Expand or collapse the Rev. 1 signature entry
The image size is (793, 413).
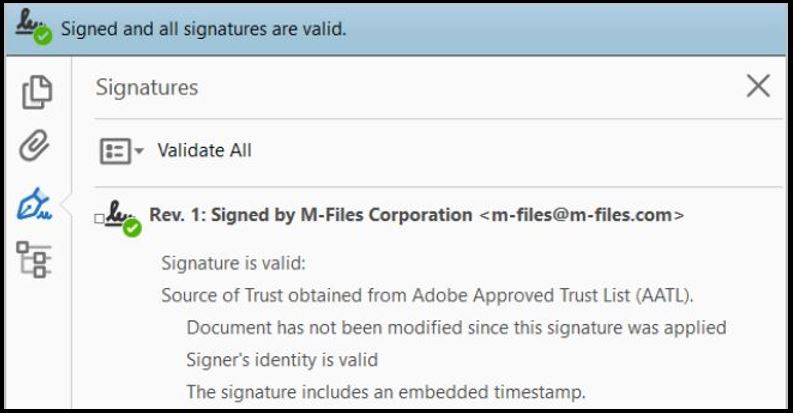click(x=99, y=218)
